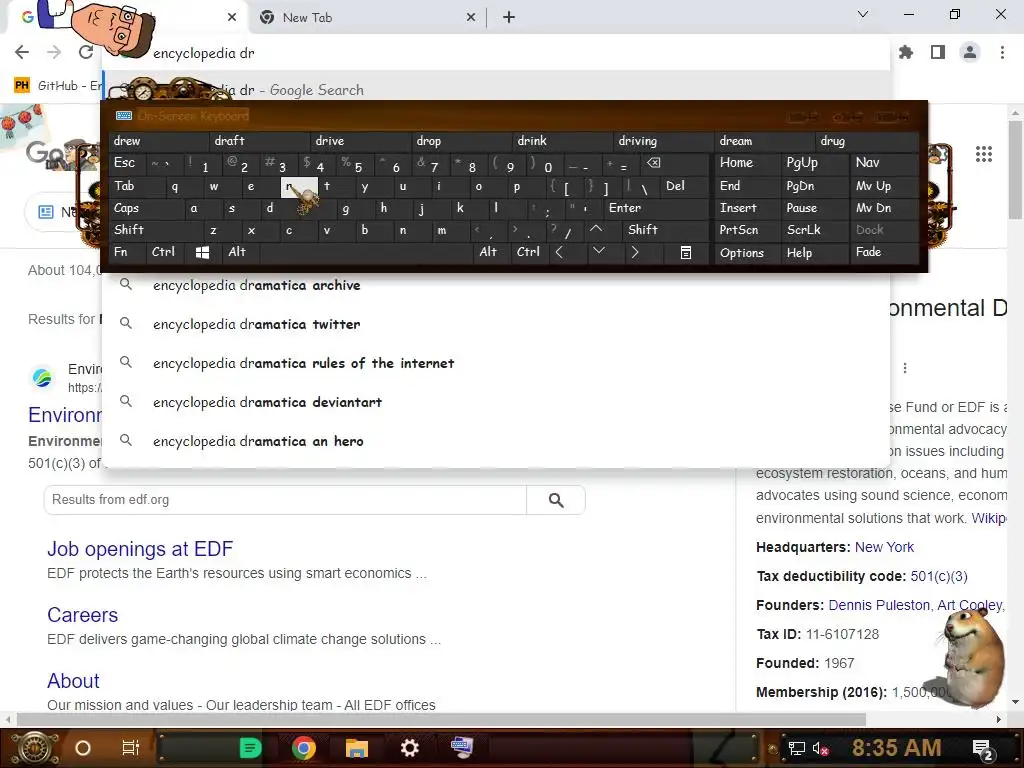Click the Windows logo key on the on-screen keyboard
Viewport: 1024px width, 768px height.
pyautogui.click(x=202, y=253)
